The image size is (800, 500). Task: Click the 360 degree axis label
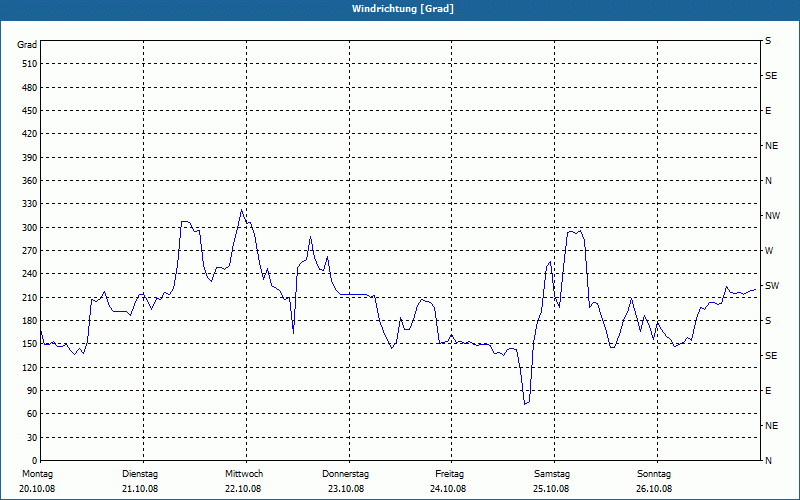pos(30,181)
